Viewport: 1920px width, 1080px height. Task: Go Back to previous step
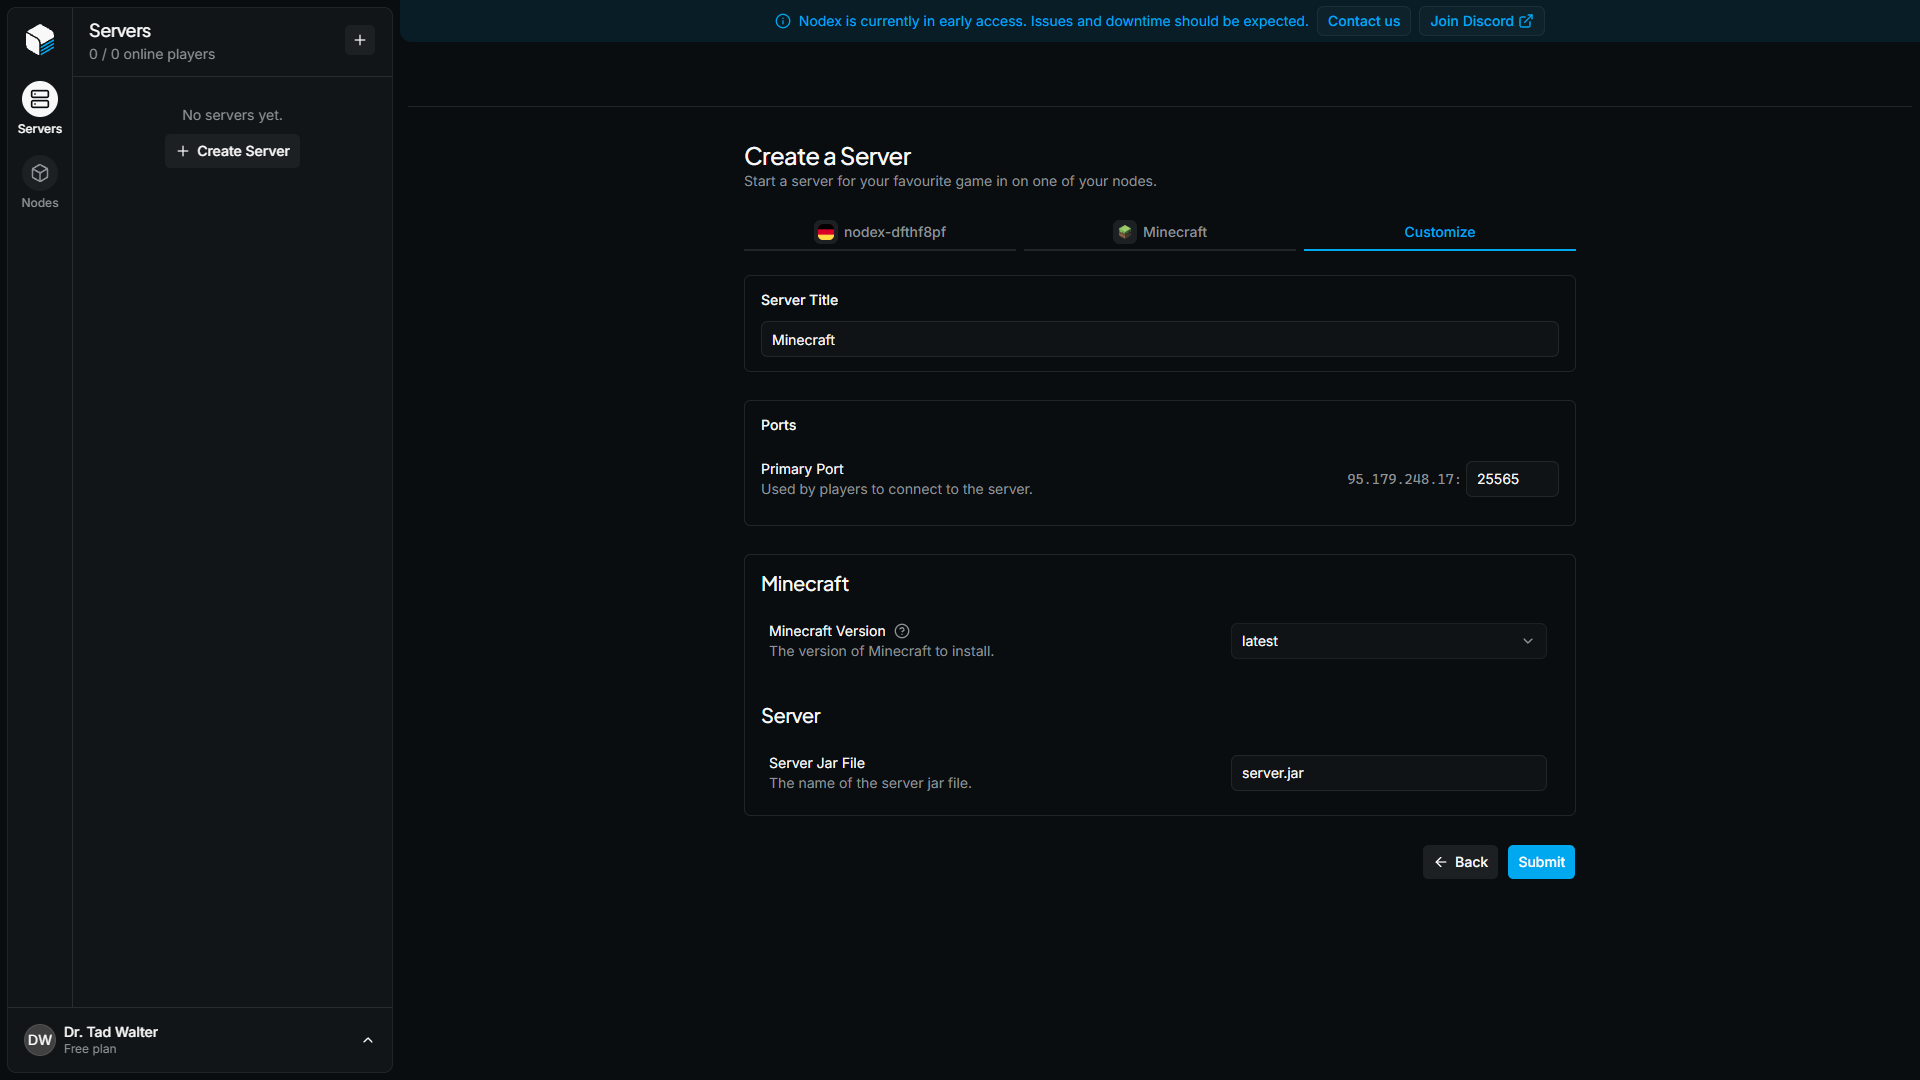(1460, 862)
